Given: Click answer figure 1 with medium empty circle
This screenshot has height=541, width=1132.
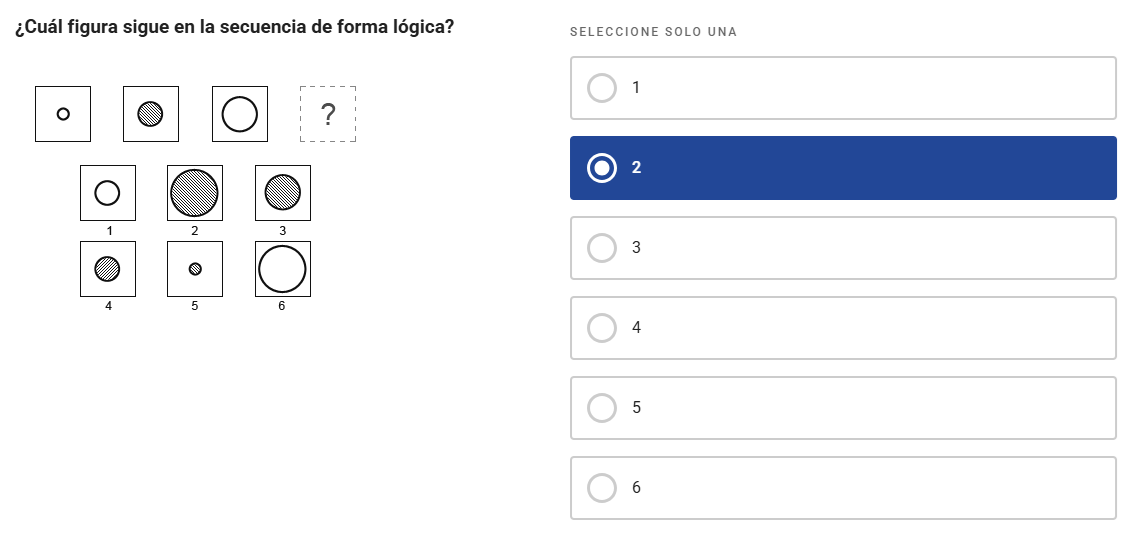Looking at the screenshot, I should pyautogui.click(x=108, y=193).
